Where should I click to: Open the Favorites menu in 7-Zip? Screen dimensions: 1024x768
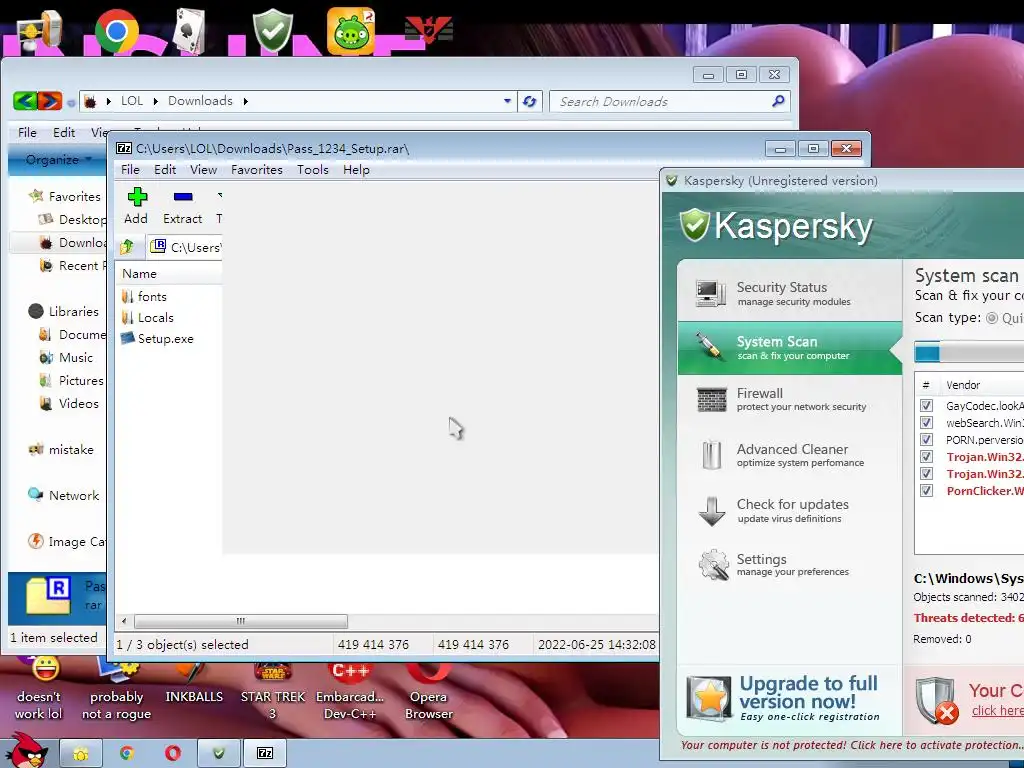[x=257, y=170]
